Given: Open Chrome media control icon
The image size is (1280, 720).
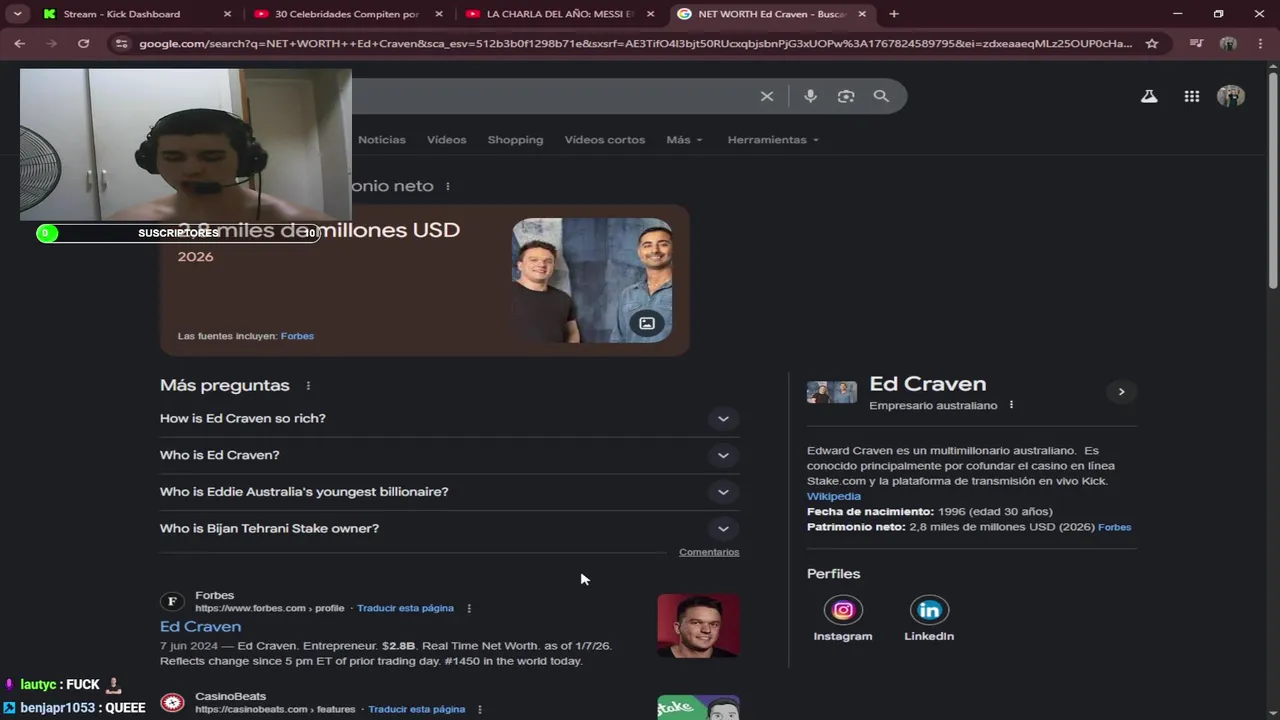Looking at the screenshot, I should click(x=1196, y=43).
